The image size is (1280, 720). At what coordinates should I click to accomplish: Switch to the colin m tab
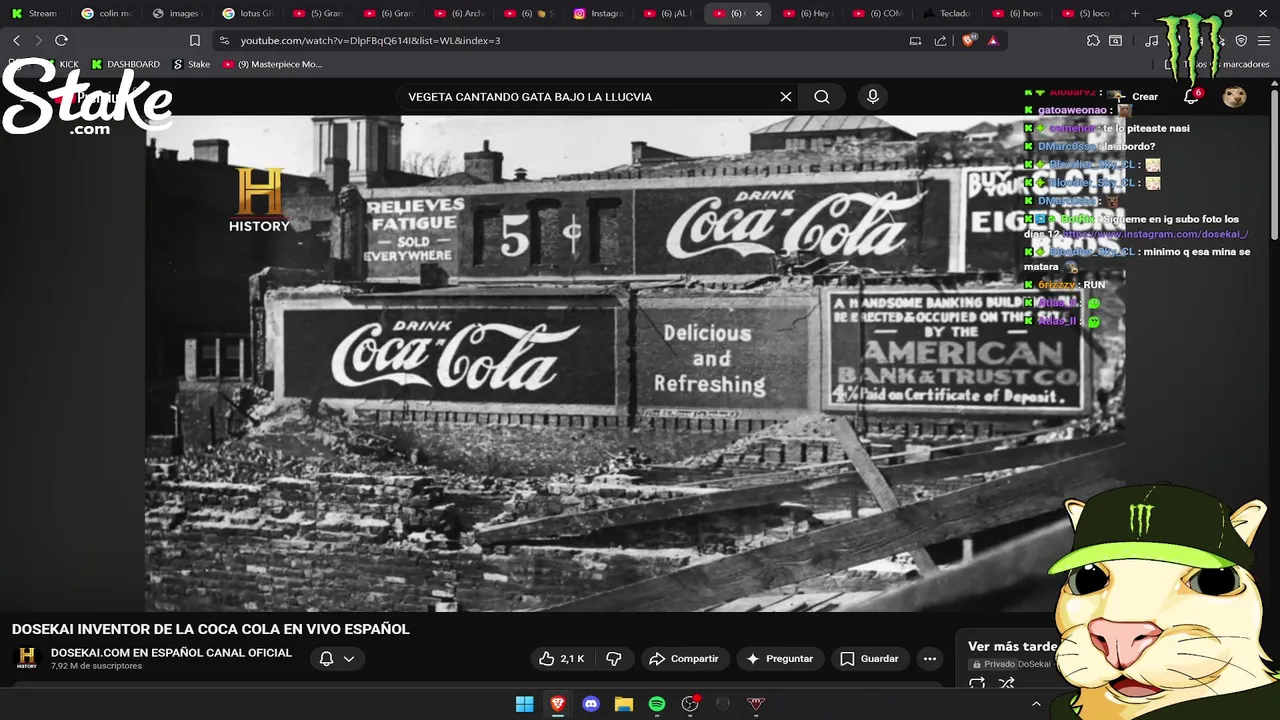click(x=106, y=14)
